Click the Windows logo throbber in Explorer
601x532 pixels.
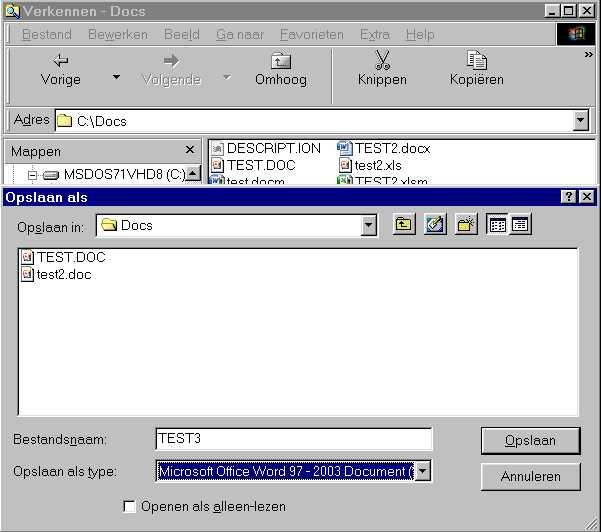coord(576,34)
